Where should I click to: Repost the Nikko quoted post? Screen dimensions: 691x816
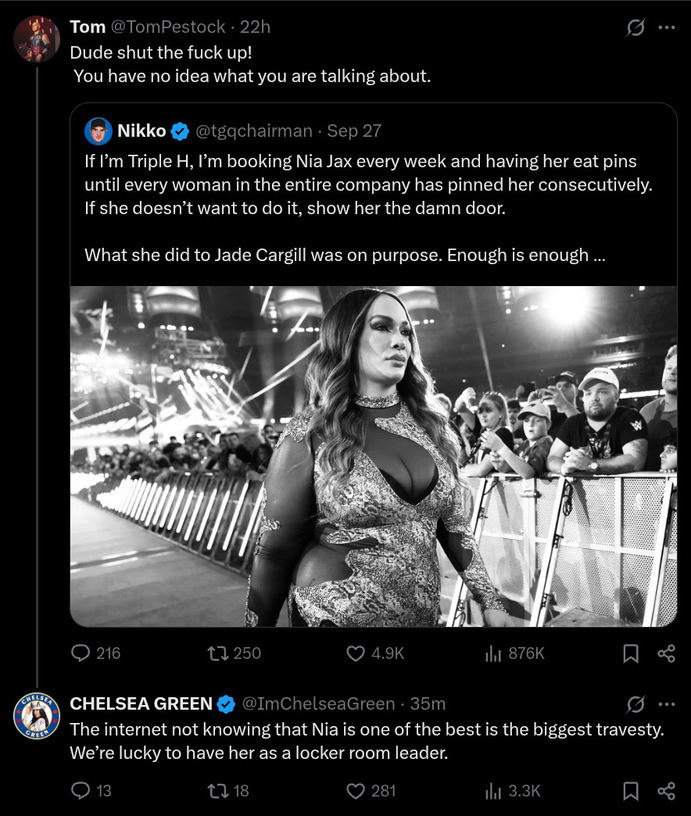coord(216,653)
